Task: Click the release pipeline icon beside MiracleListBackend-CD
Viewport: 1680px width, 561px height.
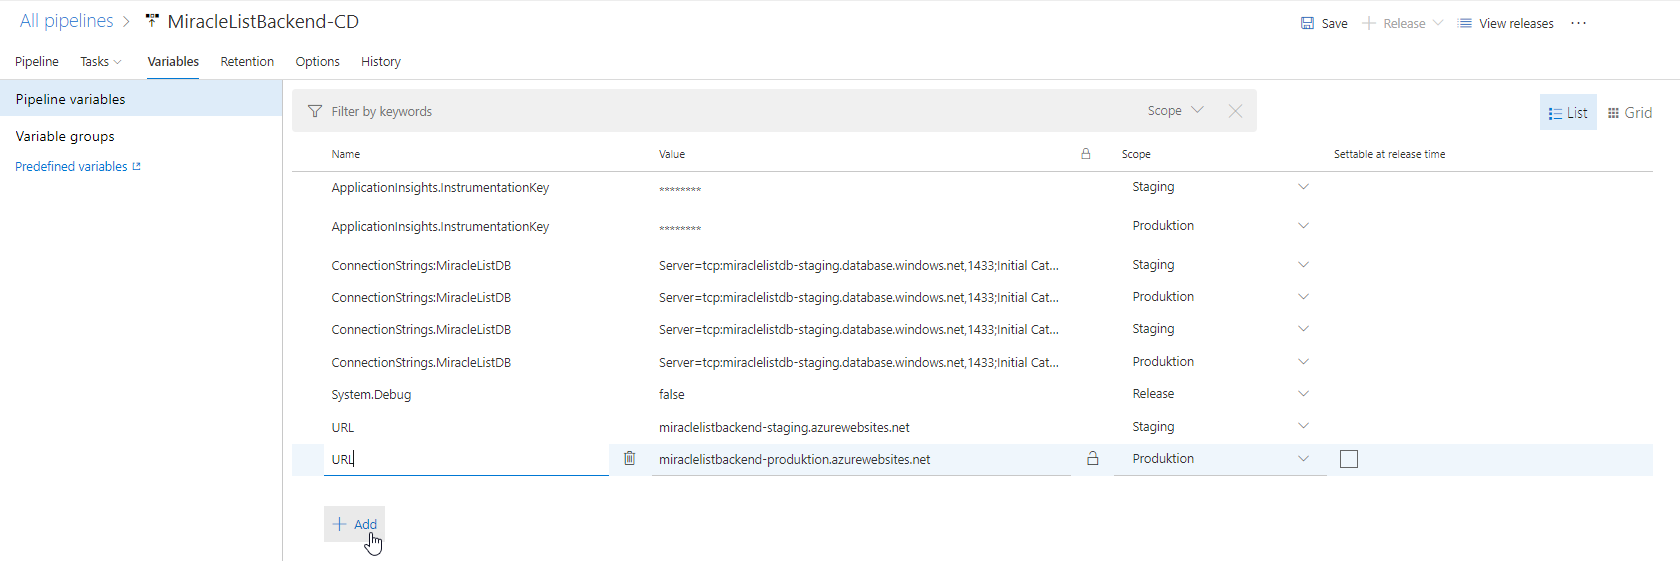Action: 152,21
